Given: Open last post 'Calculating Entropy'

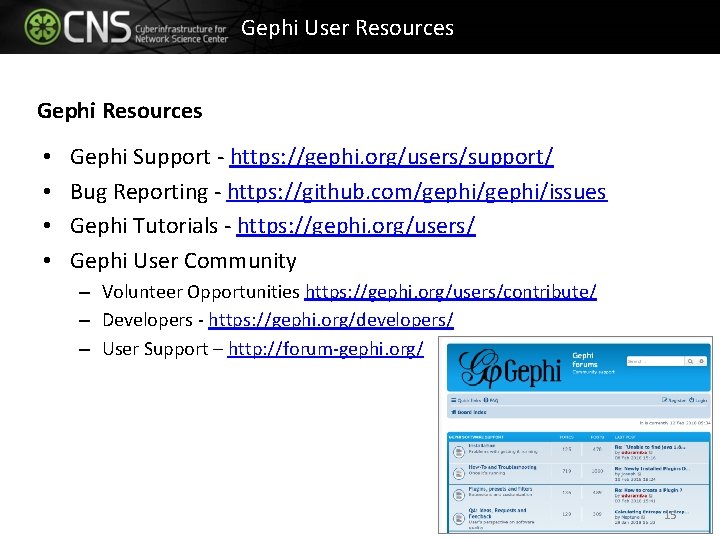Looking at the screenshot, I should (652, 512).
